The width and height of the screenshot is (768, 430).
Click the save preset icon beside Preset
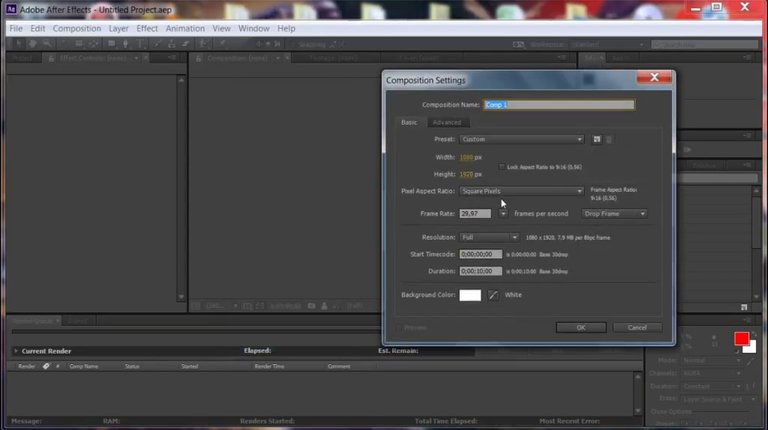click(x=597, y=140)
